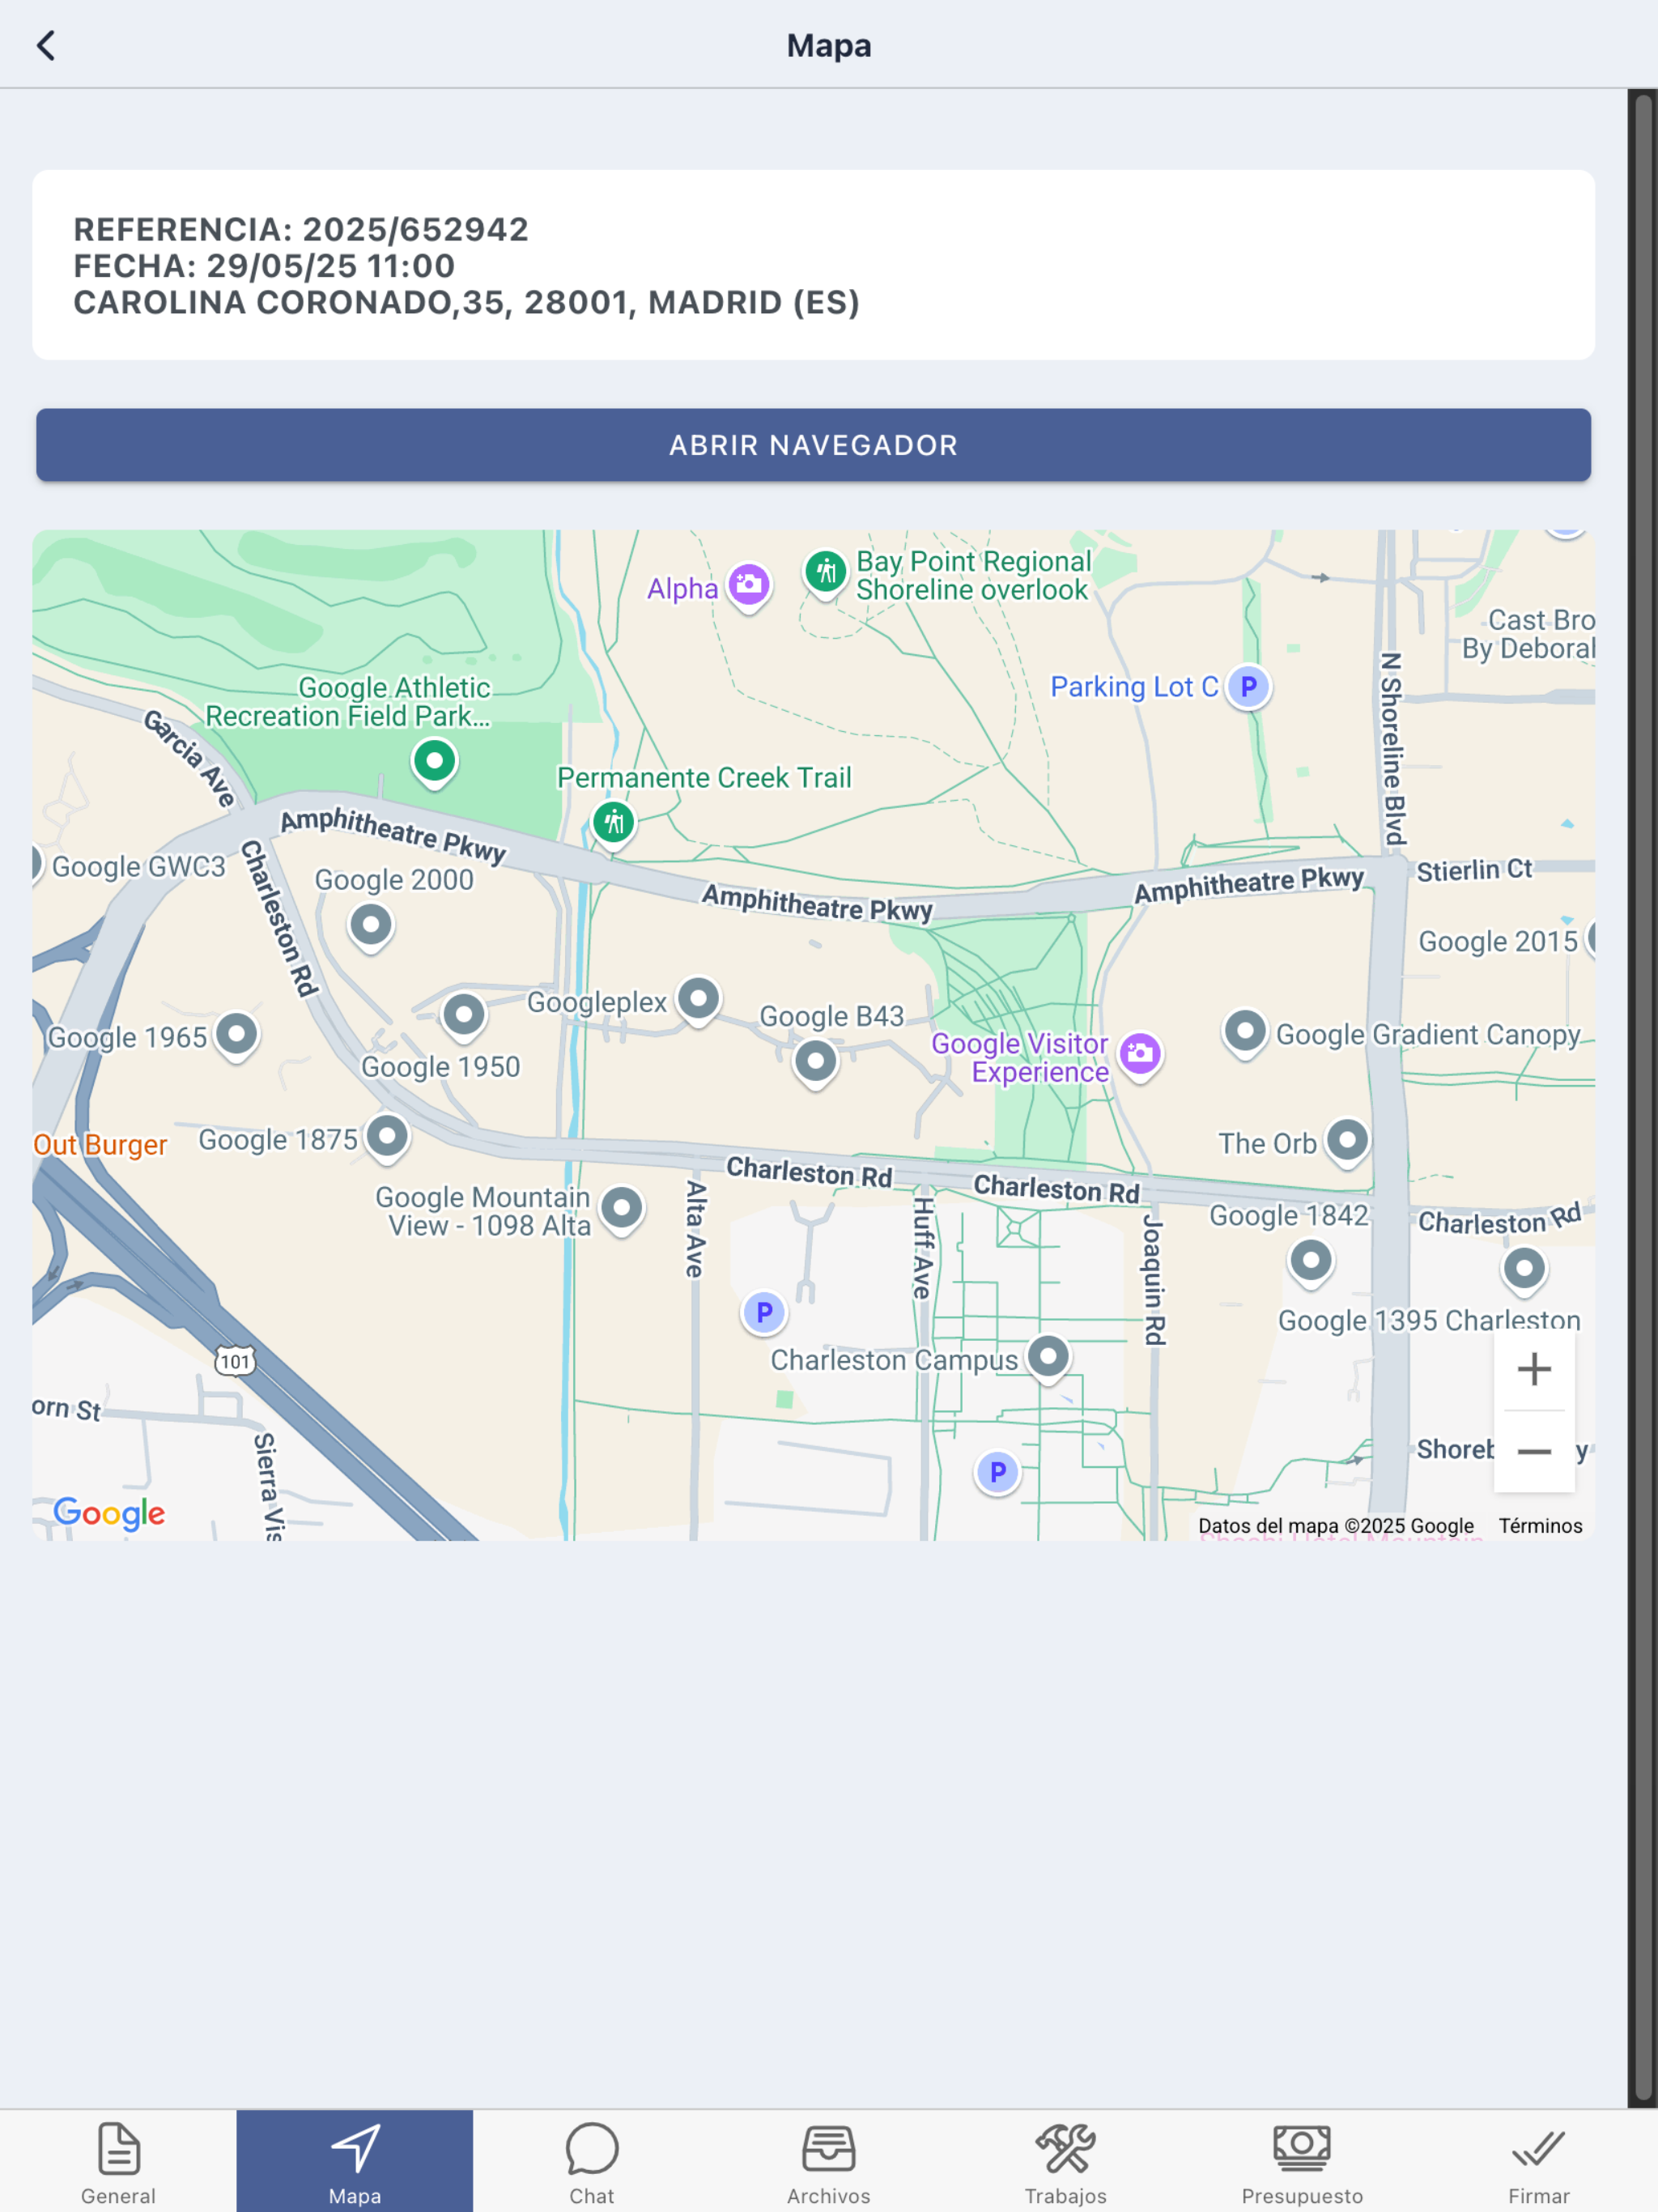Tap the Google 1965 marker
The image size is (1658, 2212).
pyautogui.click(x=237, y=1036)
